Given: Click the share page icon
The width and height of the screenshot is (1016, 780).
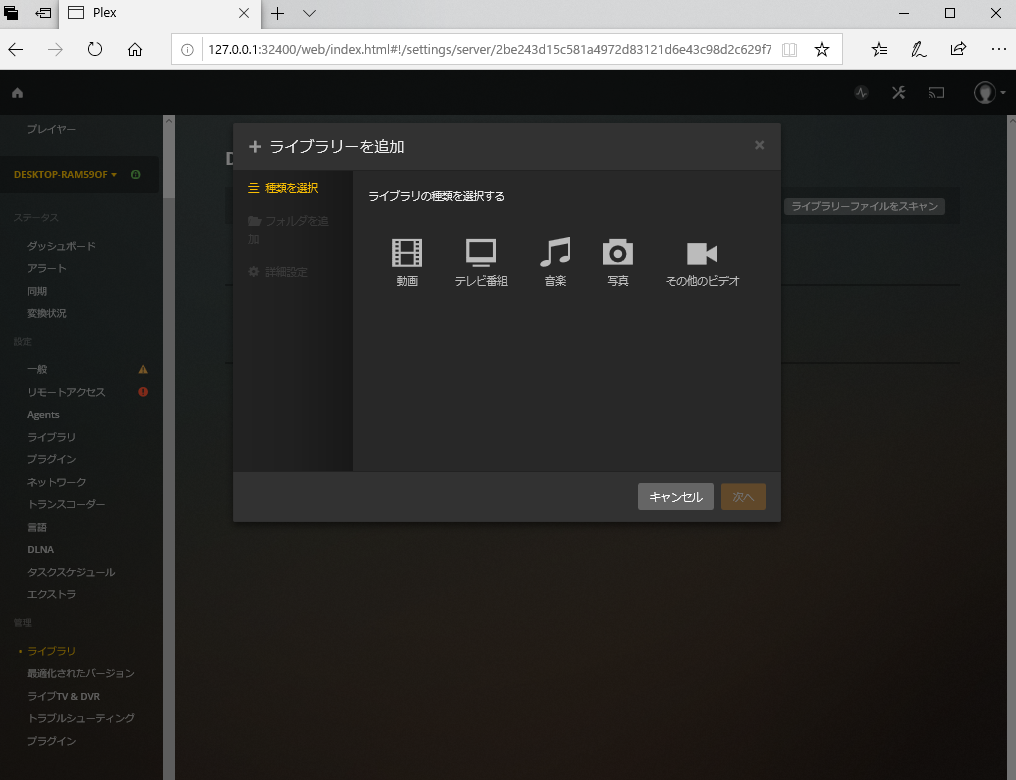Looking at the screenshot, I should (x=958, y=49).
